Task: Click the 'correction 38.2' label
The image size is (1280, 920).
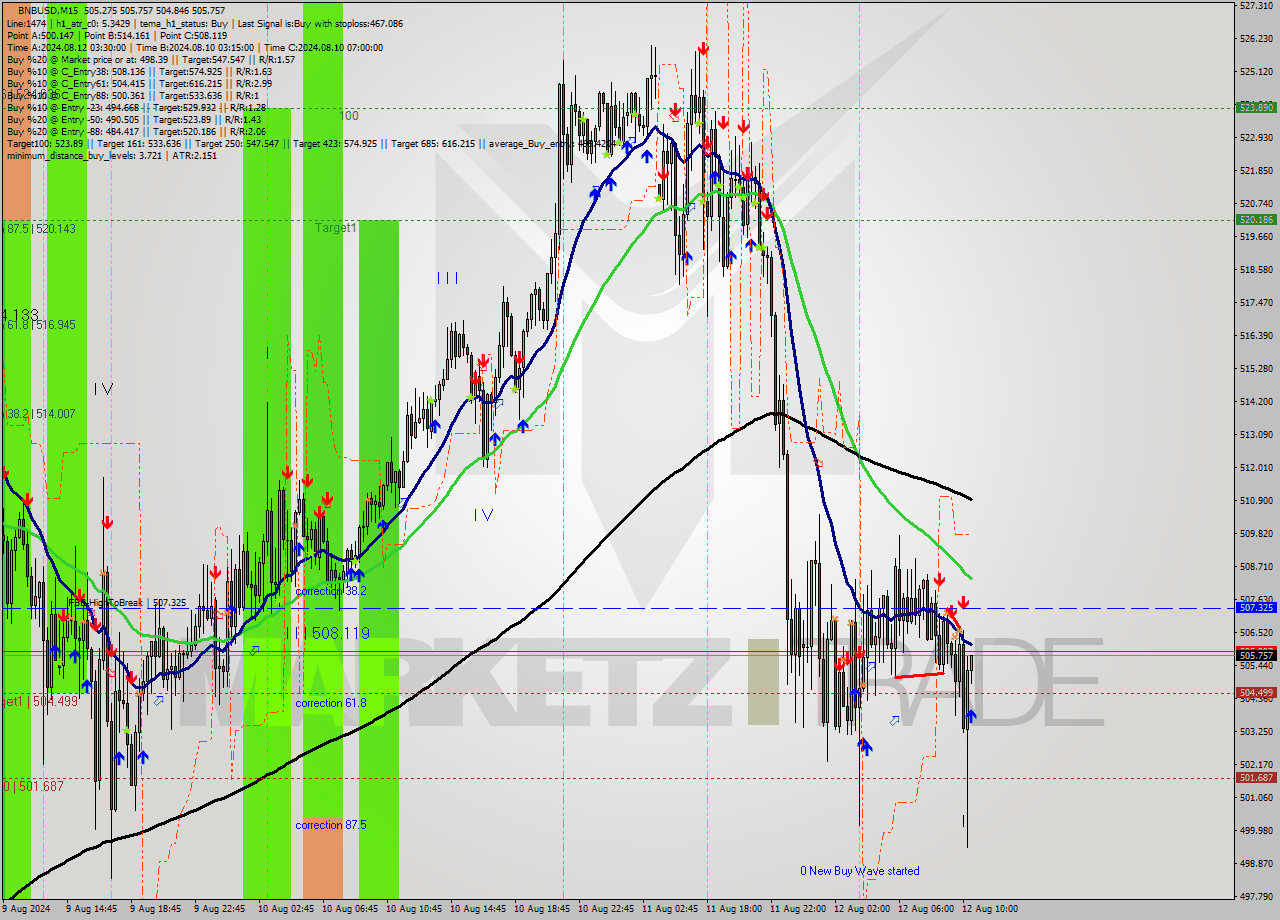Action: [330, 591]
